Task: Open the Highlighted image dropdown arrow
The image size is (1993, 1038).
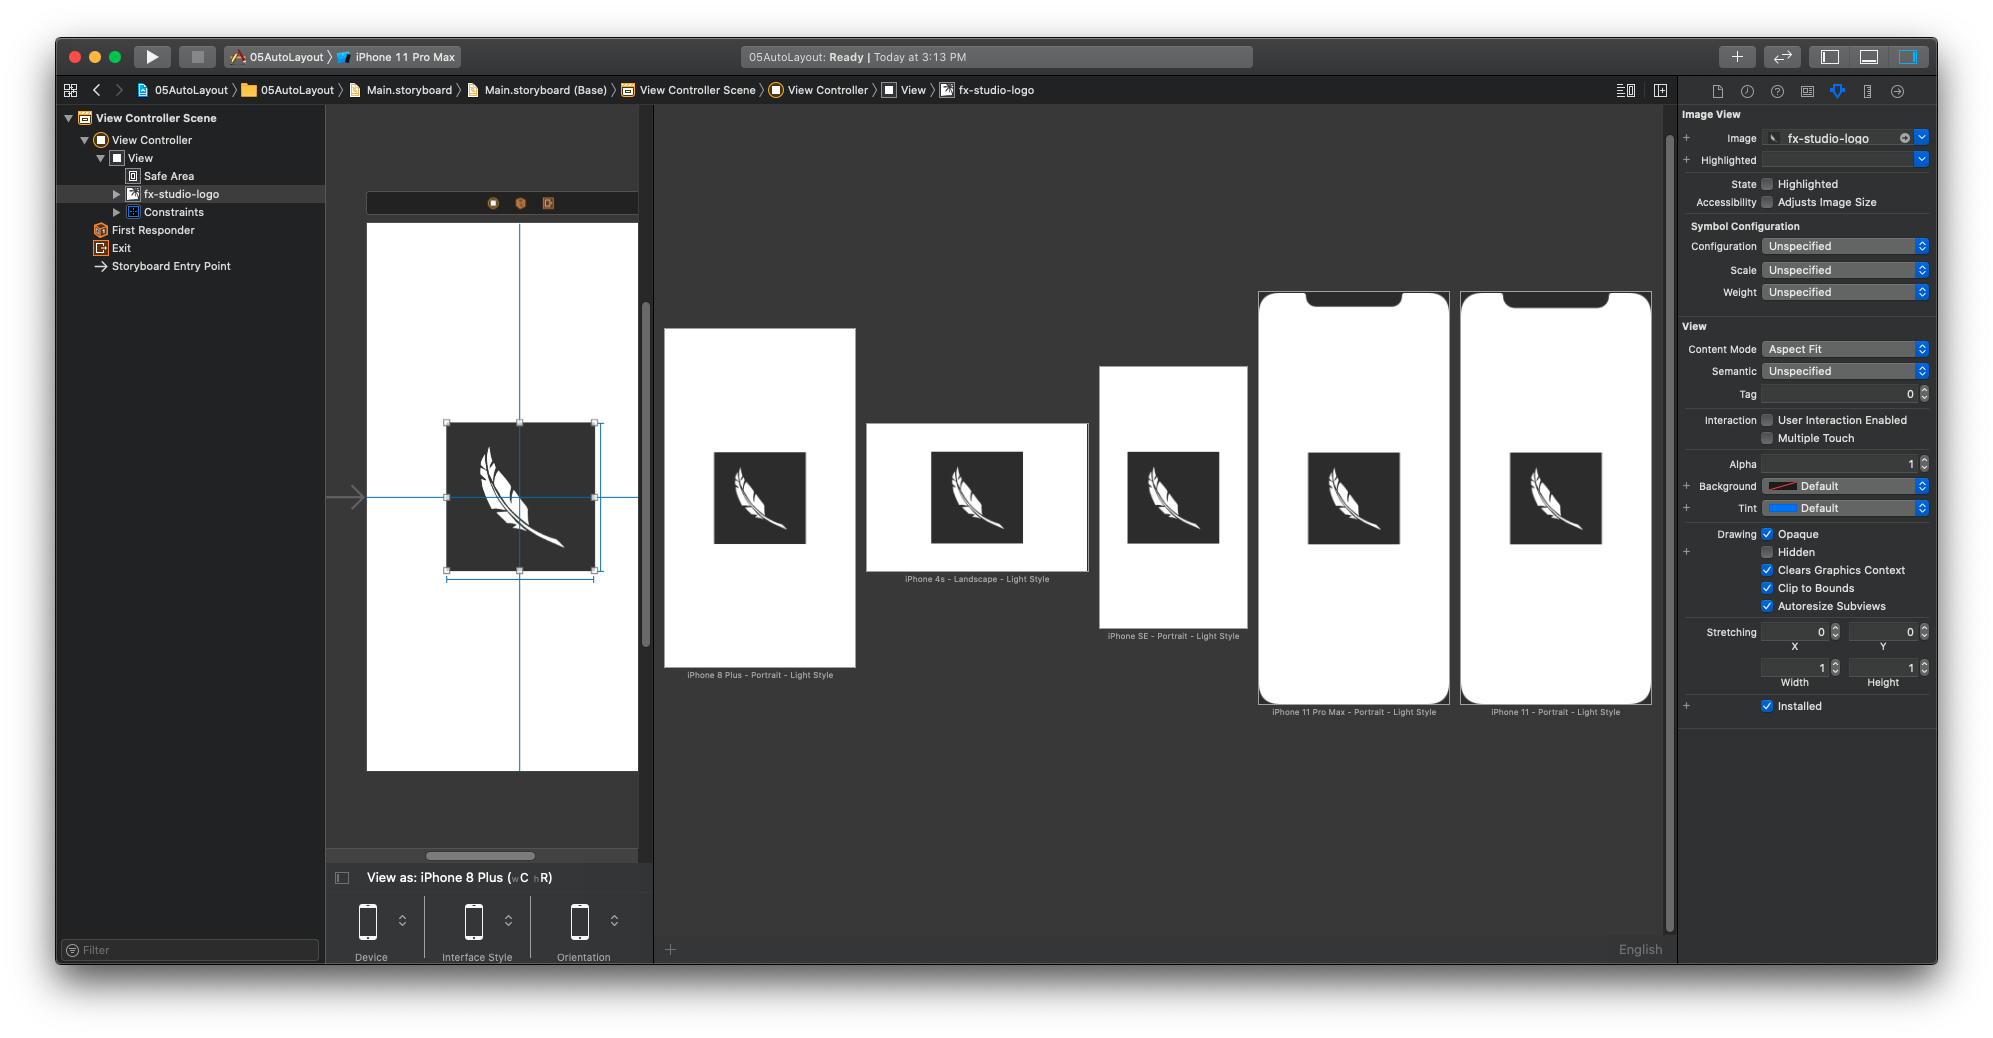Action: 1921,160
